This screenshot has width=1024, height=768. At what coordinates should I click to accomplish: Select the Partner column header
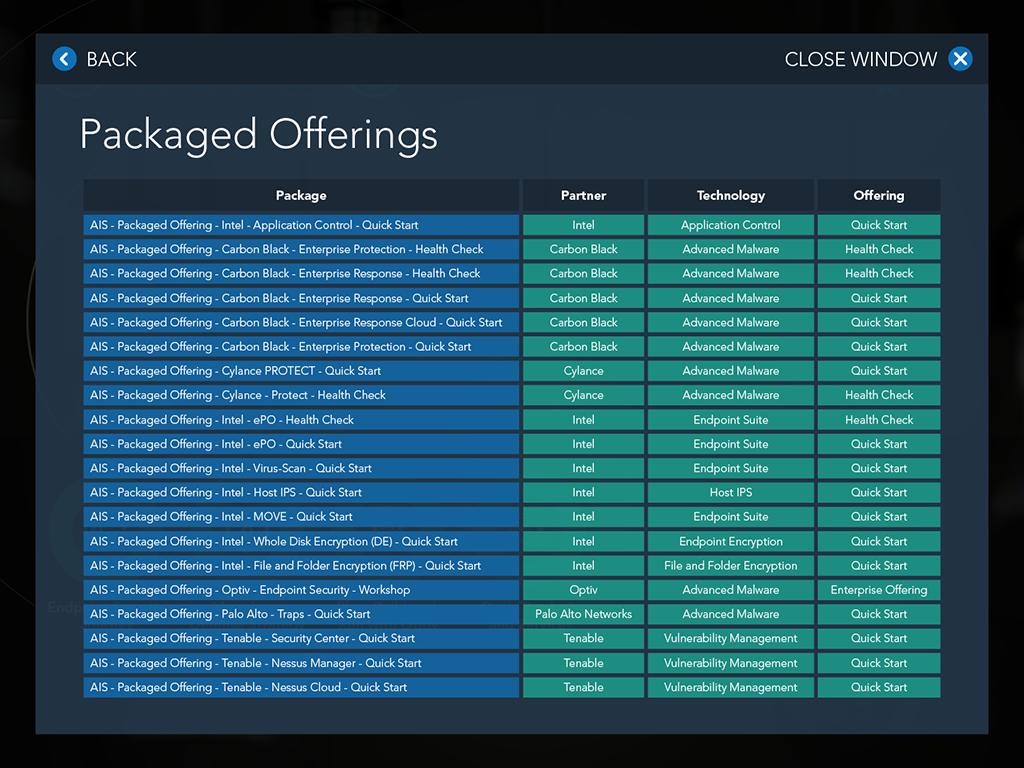[583, 195]
